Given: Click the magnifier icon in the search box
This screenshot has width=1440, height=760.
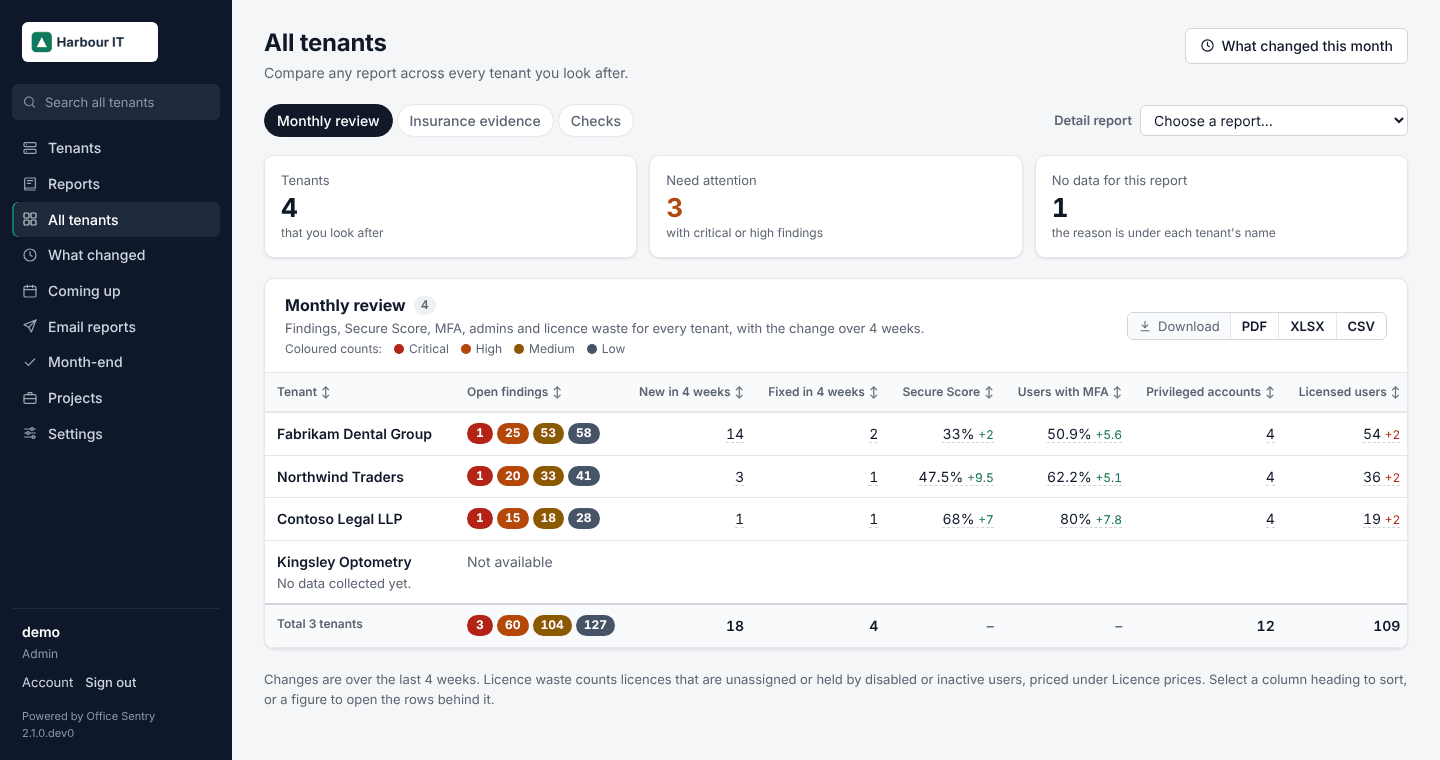Looking at the screenshot, I should pos(31,102).
